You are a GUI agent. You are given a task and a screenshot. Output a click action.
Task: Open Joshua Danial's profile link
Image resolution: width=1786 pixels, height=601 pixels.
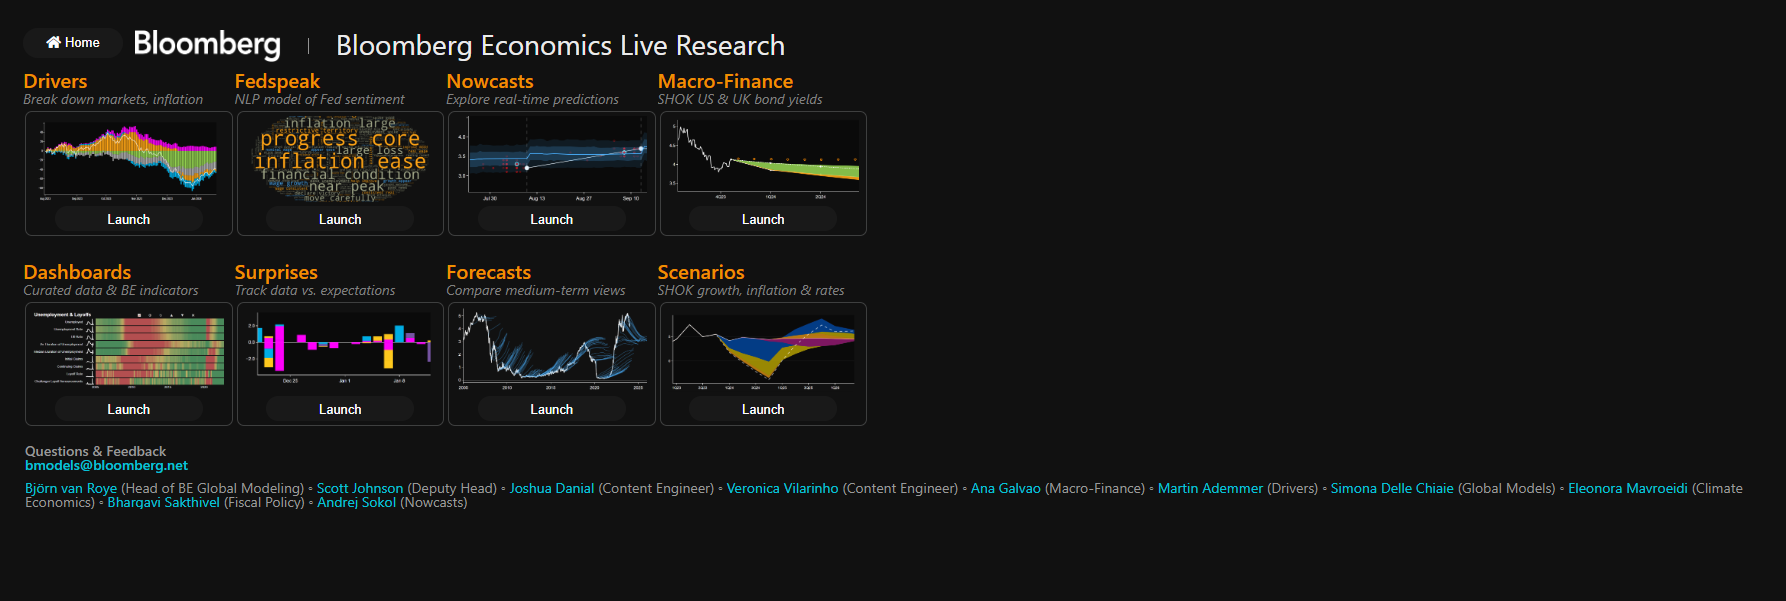pyautogui.click(x=552, y=489)
